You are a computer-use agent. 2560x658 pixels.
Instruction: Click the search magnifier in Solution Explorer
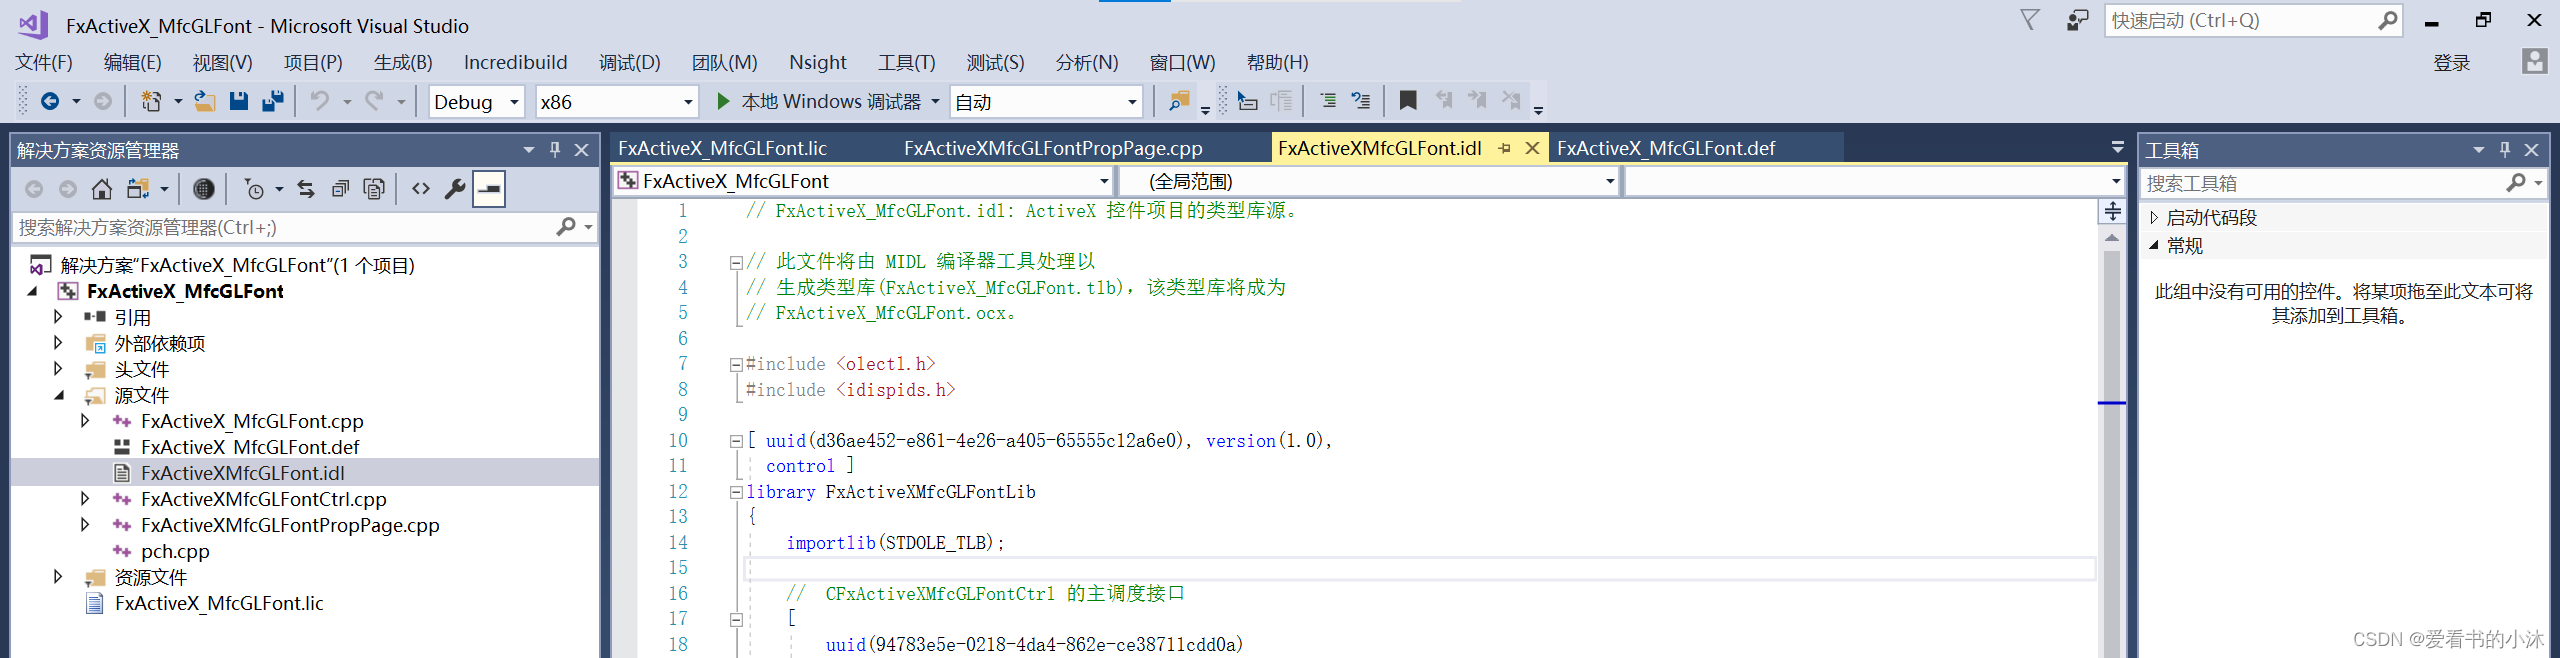566,227
